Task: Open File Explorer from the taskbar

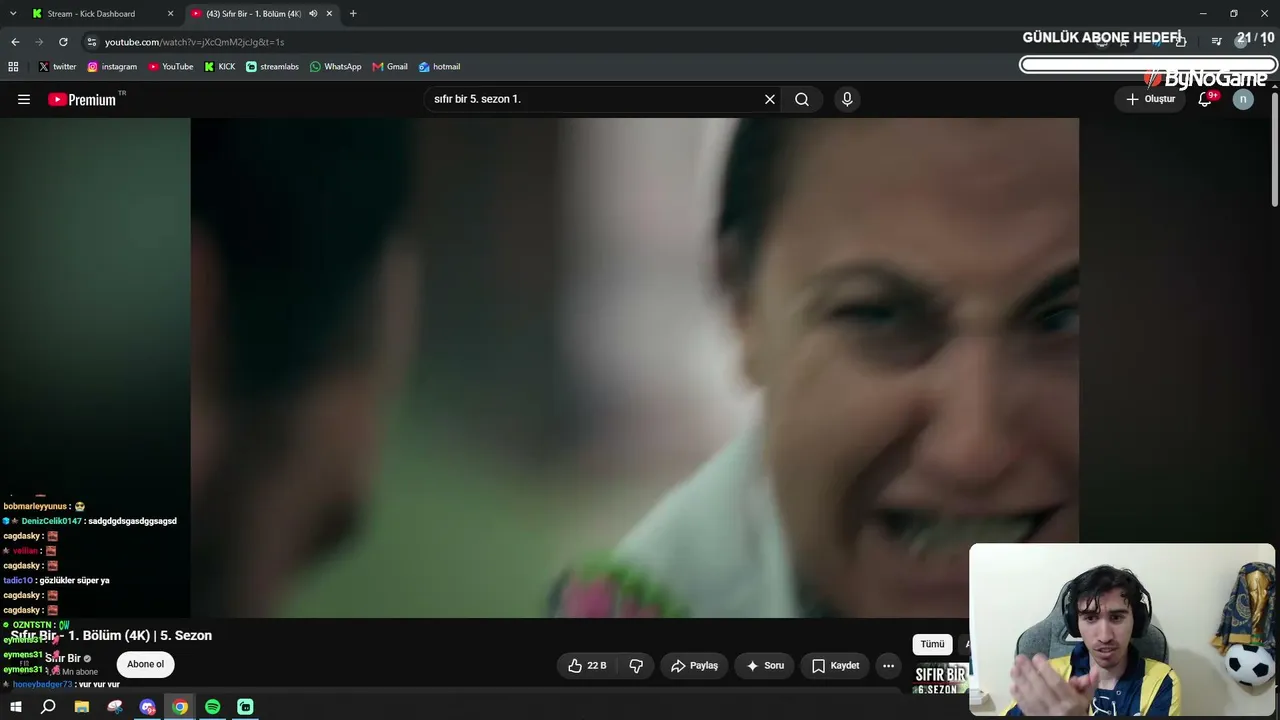Action: coord(82,707)
